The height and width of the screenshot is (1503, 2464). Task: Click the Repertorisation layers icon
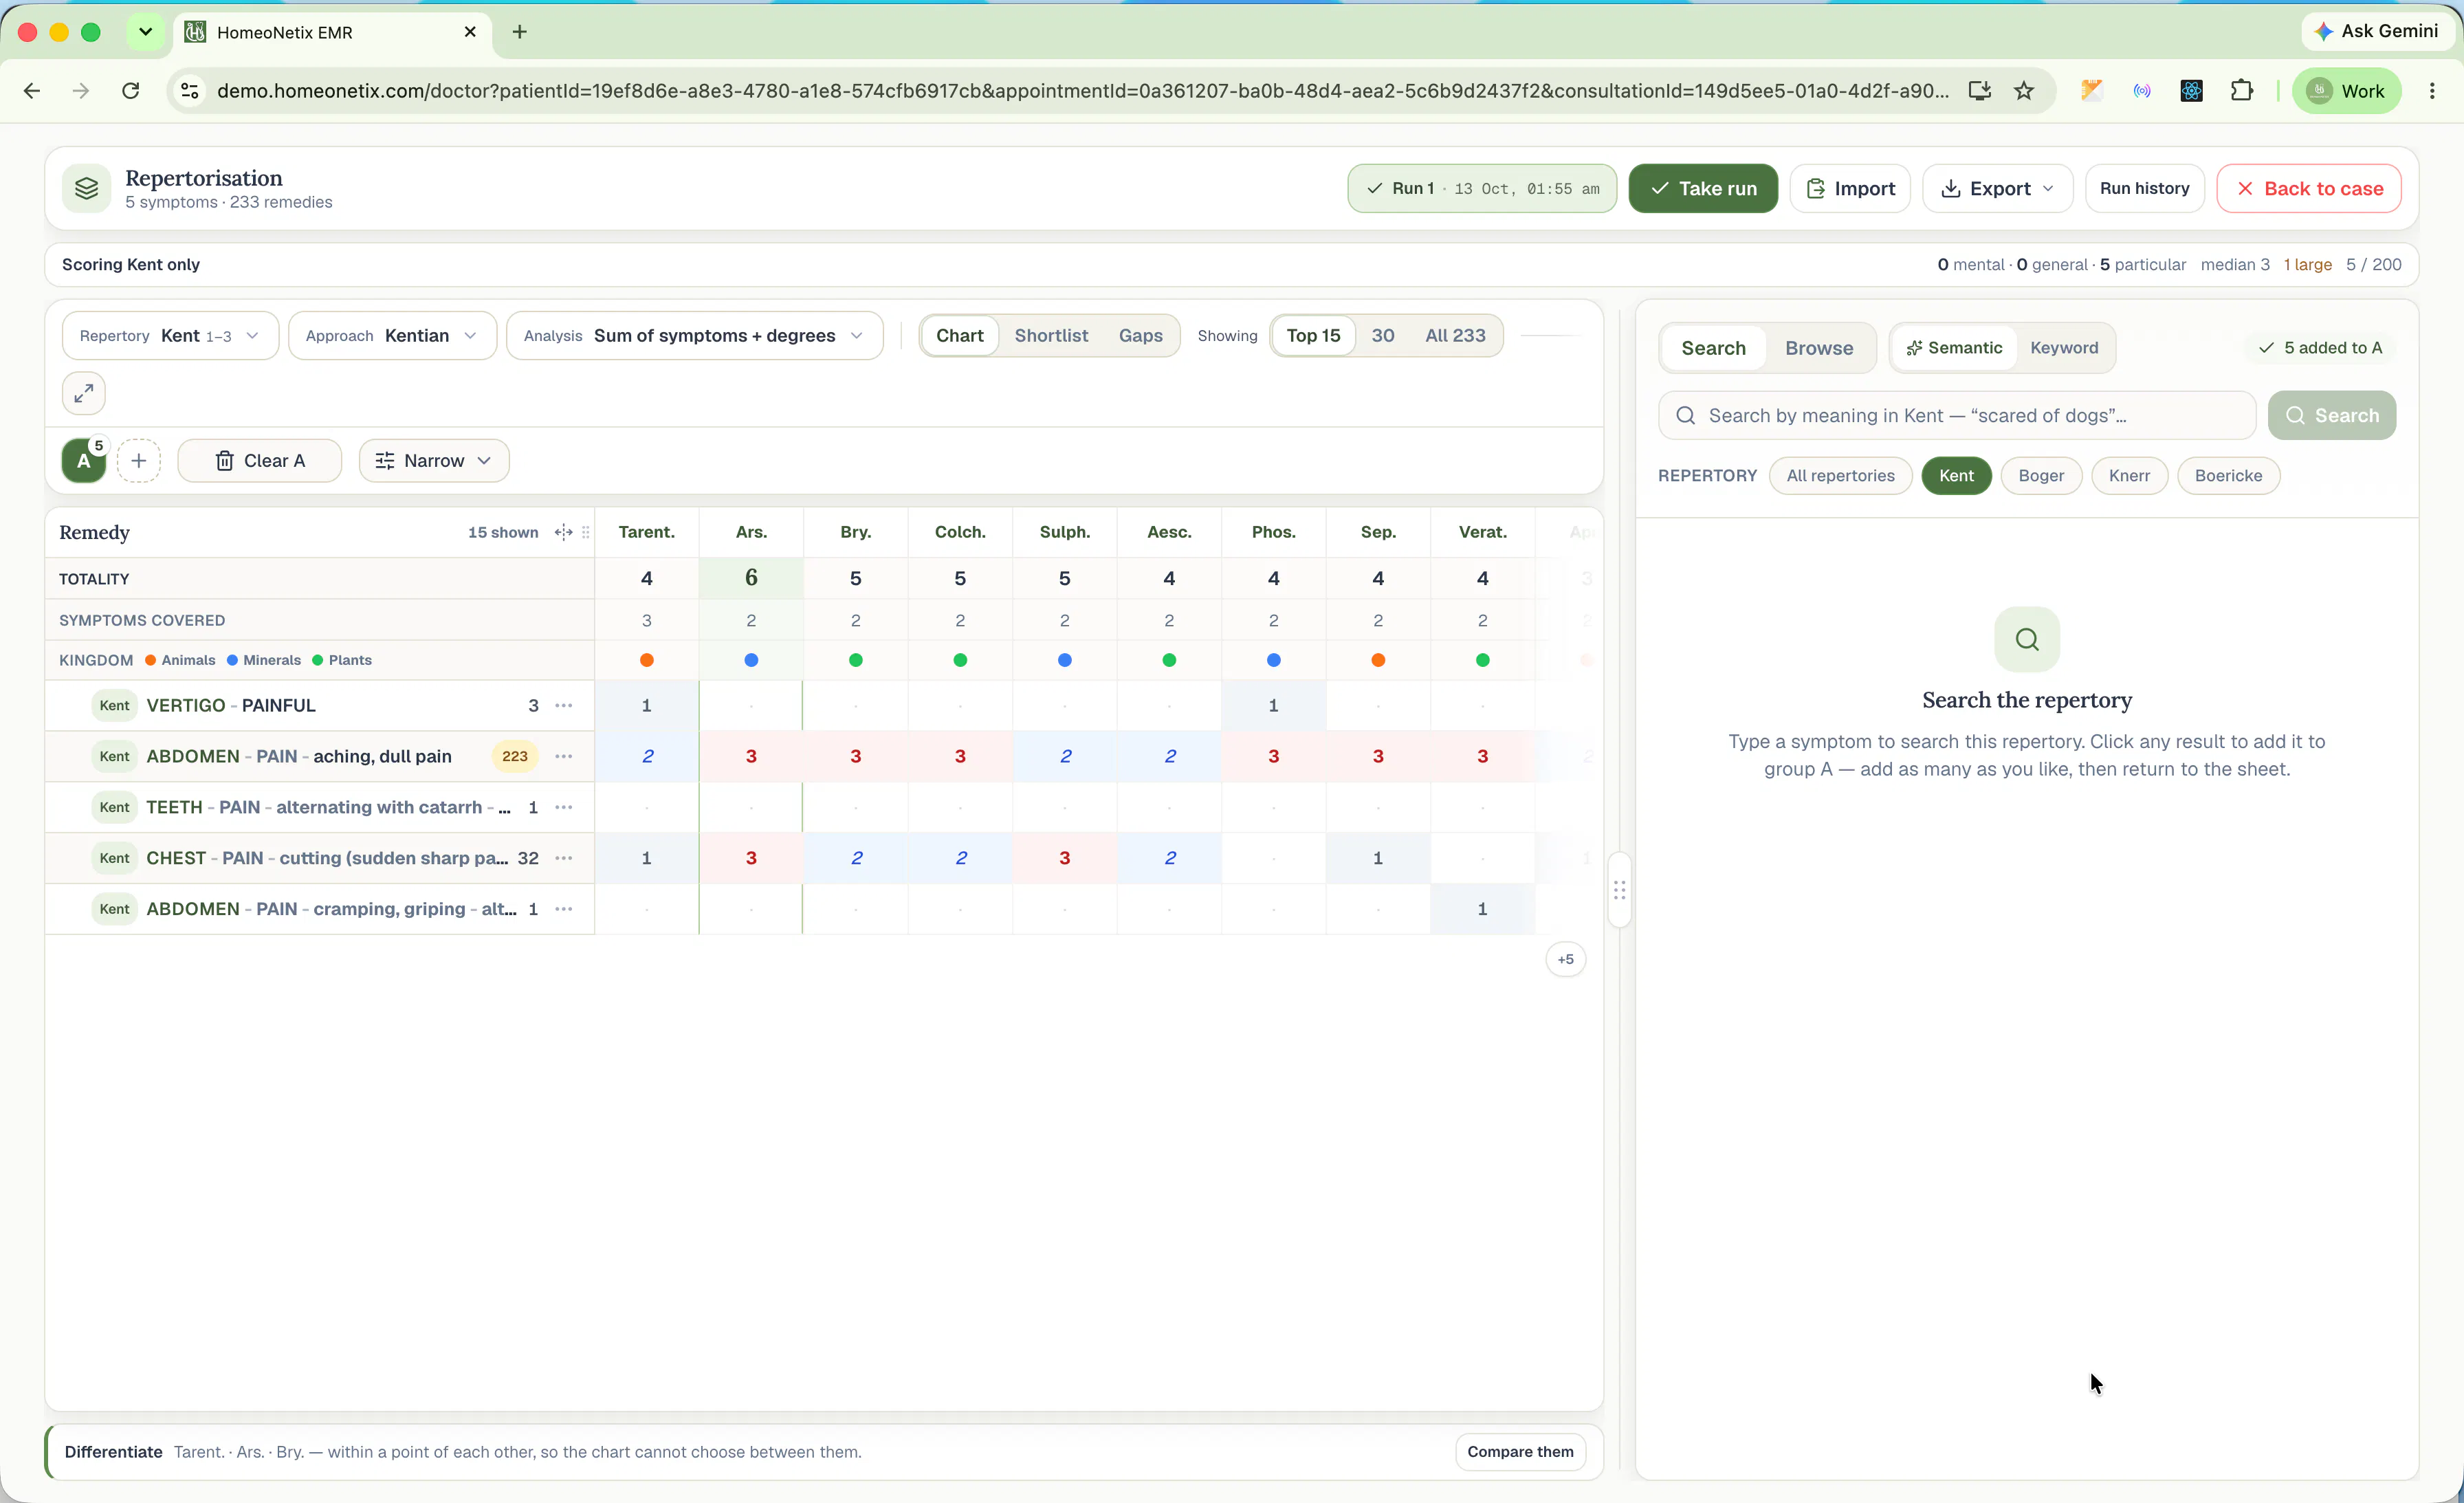(87, 188)
